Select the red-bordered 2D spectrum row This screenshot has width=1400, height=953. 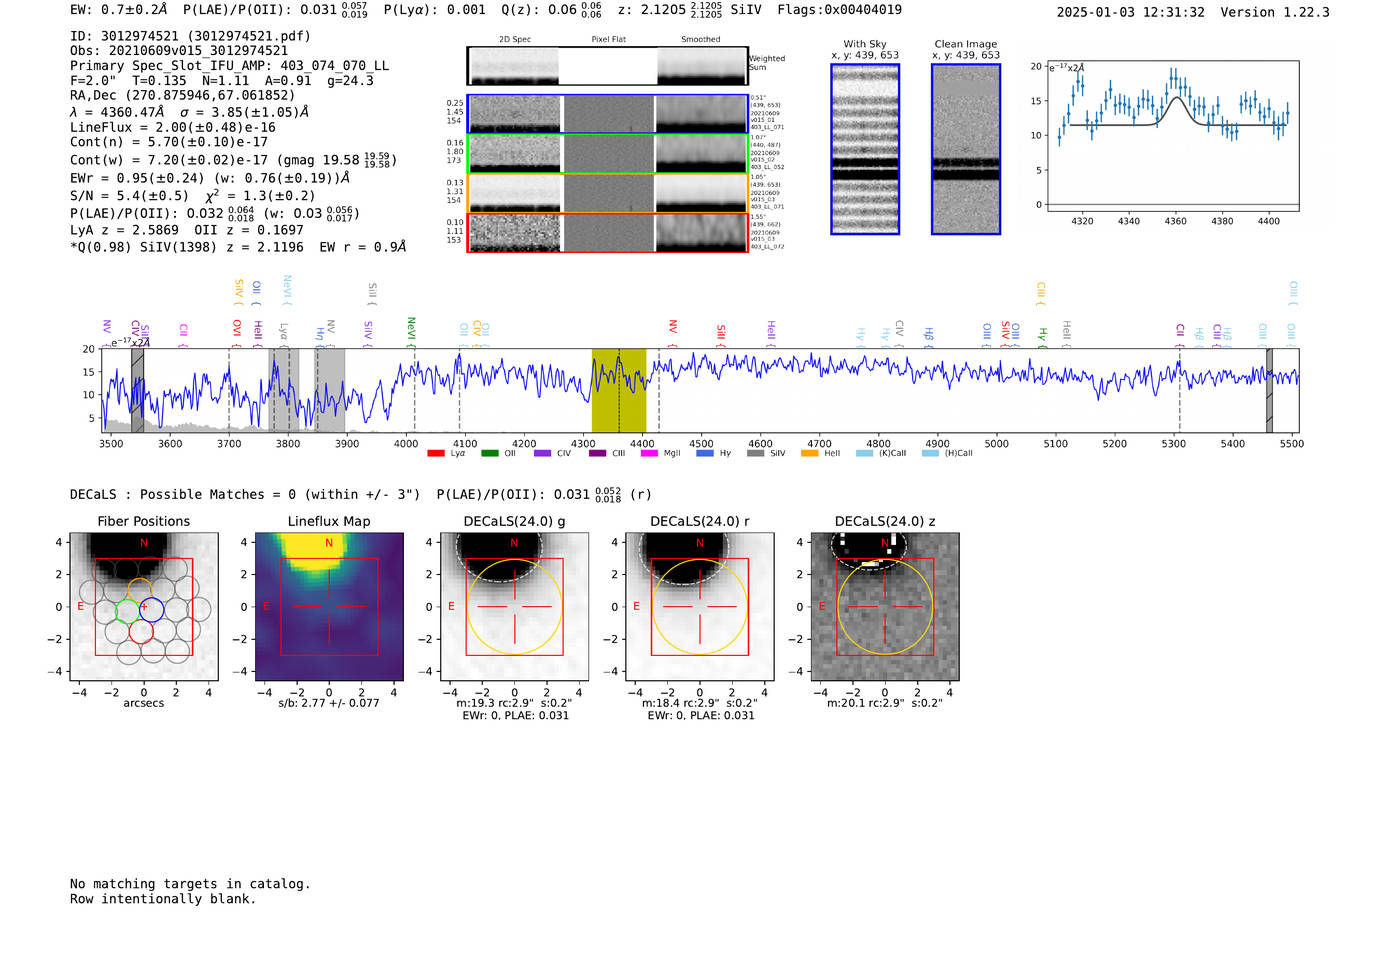pos(608,232)
